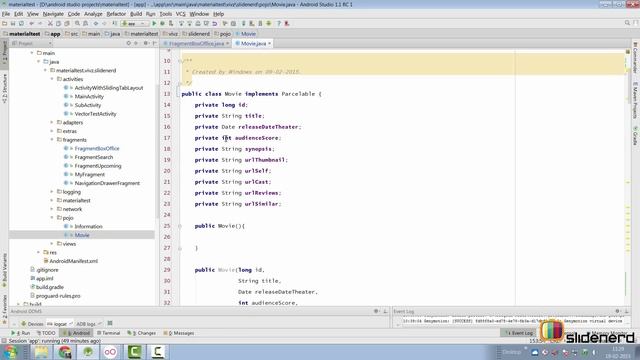Click the search everywhere magnifier icon
The width and height of the screenshot is (640, 360).
point(627,23)
